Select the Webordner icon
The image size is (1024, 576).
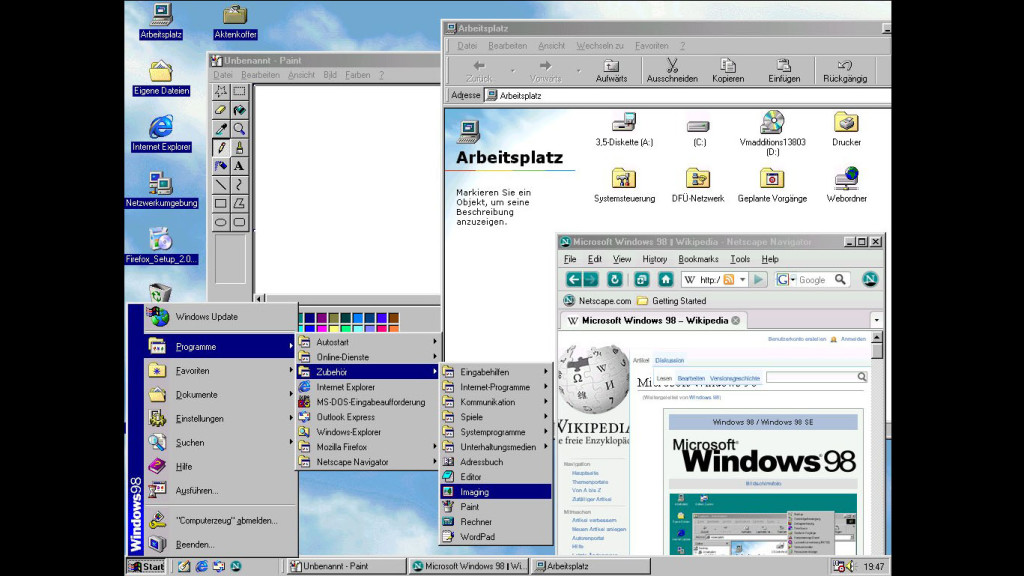coord(846,185)
